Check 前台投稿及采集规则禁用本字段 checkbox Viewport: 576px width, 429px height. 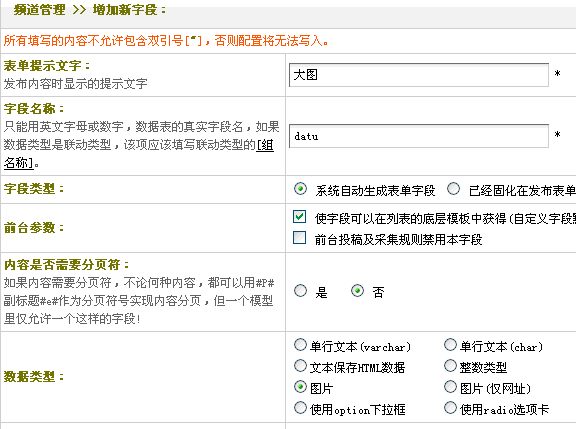(x=299, y=238)
